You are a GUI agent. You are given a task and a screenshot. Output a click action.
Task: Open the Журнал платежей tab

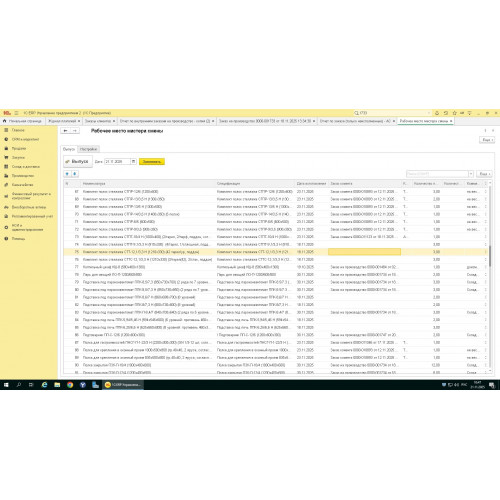point(64,121)
